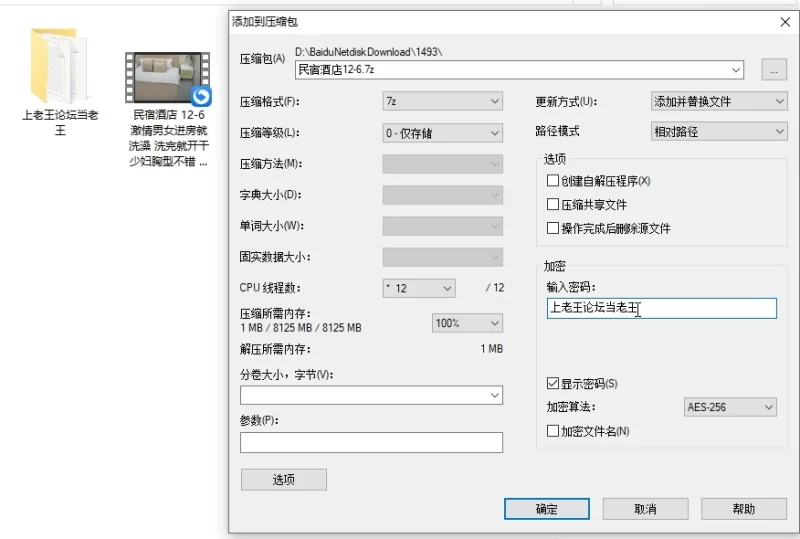
Task: Open the 路径模式 dropdown 相对路径
Action: [719, 132]
